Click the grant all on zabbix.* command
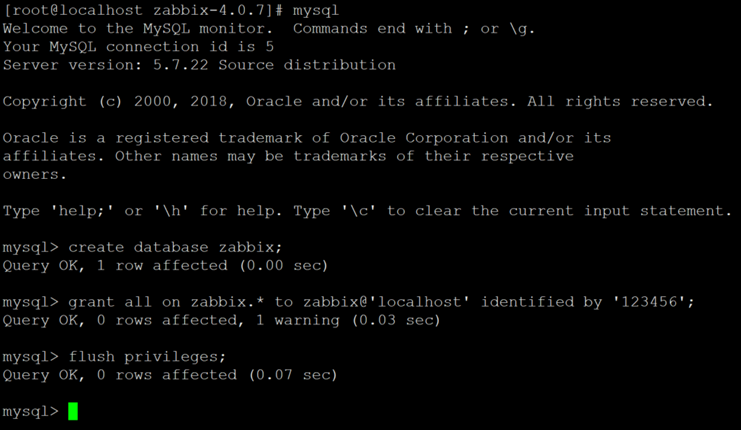 (x=381, y=302)
